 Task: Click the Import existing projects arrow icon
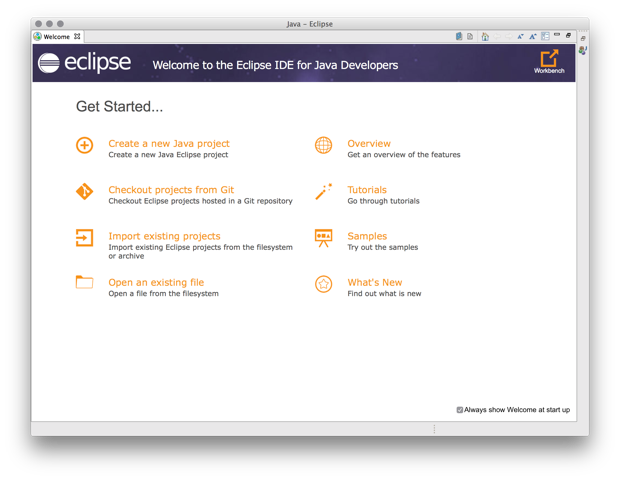[x=84, y=238]
